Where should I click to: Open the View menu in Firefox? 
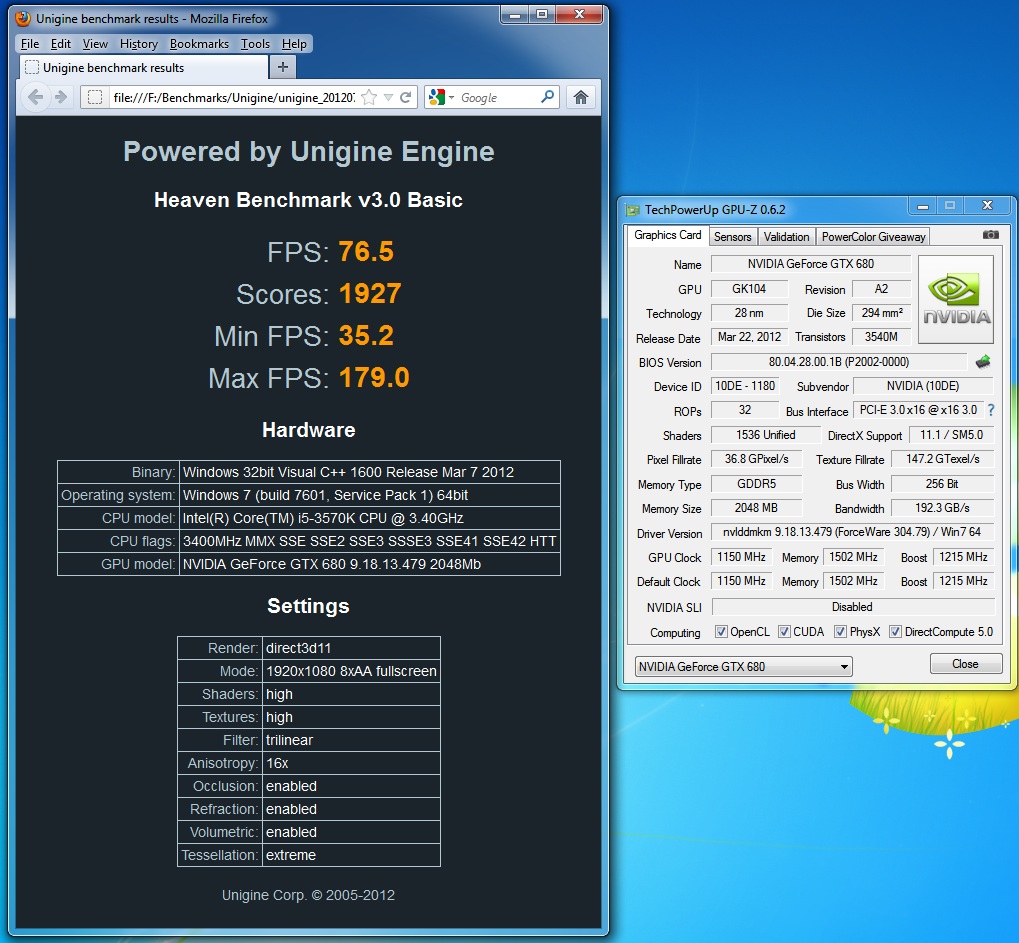click(x=95, y=44)
